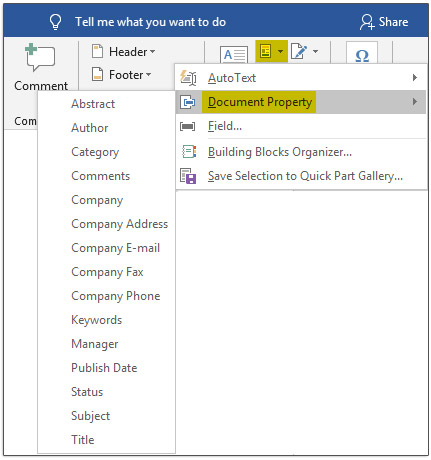Click the Save Selection floppy disk icon
Image resolution: width=431 pixels, height=460 pixels.
click(188, 176)
